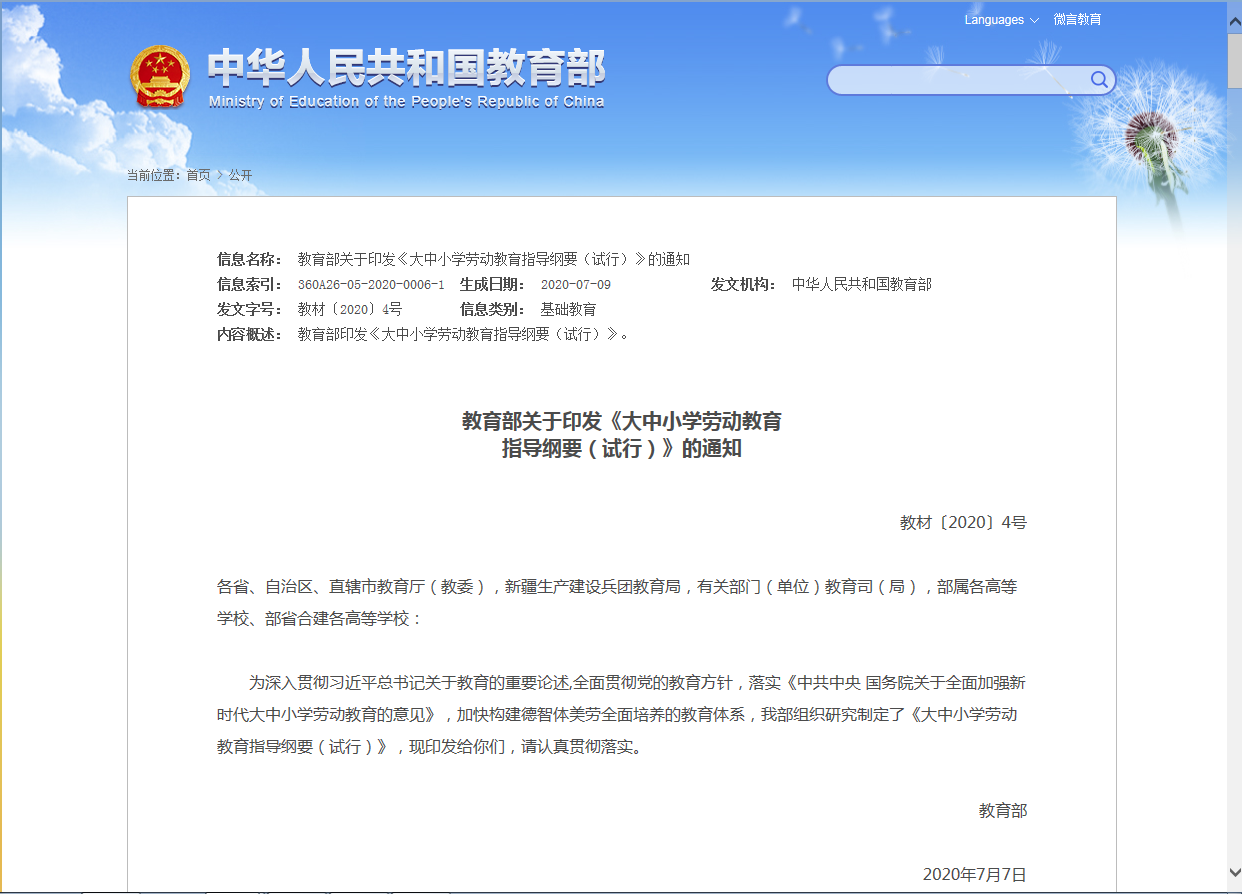
Task: Click the 生成日期 label
Action: (x=493, y=285)
